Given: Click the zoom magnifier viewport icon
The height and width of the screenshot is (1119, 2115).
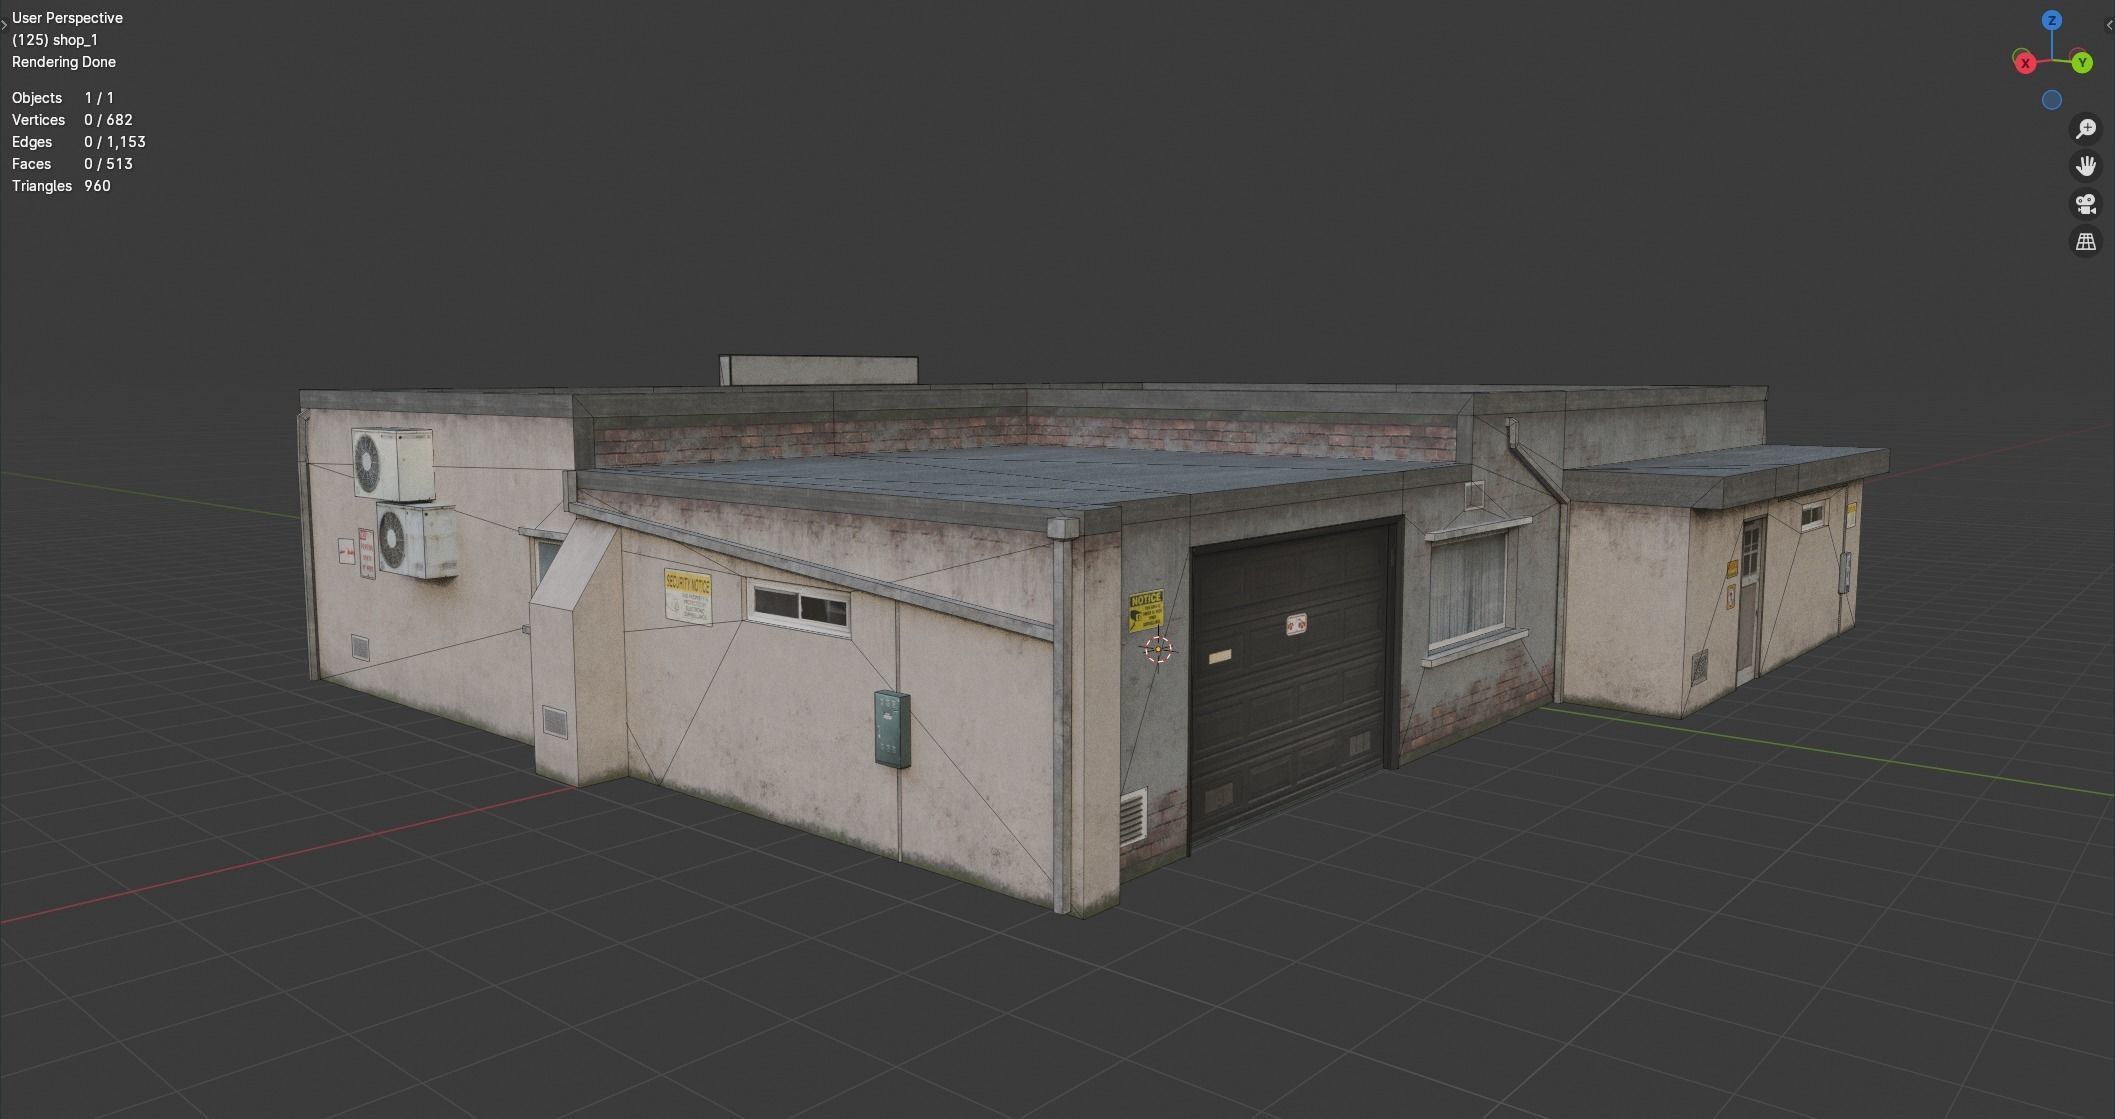Looking at the screenshot, I should click(x=2086, y=129).
